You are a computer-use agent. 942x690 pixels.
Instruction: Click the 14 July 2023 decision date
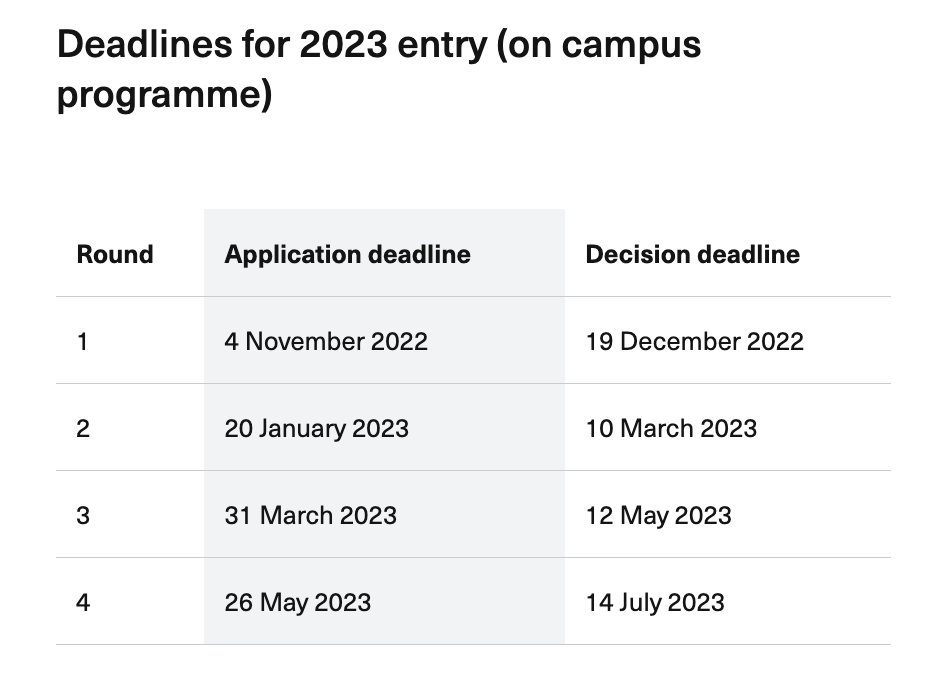654,602
